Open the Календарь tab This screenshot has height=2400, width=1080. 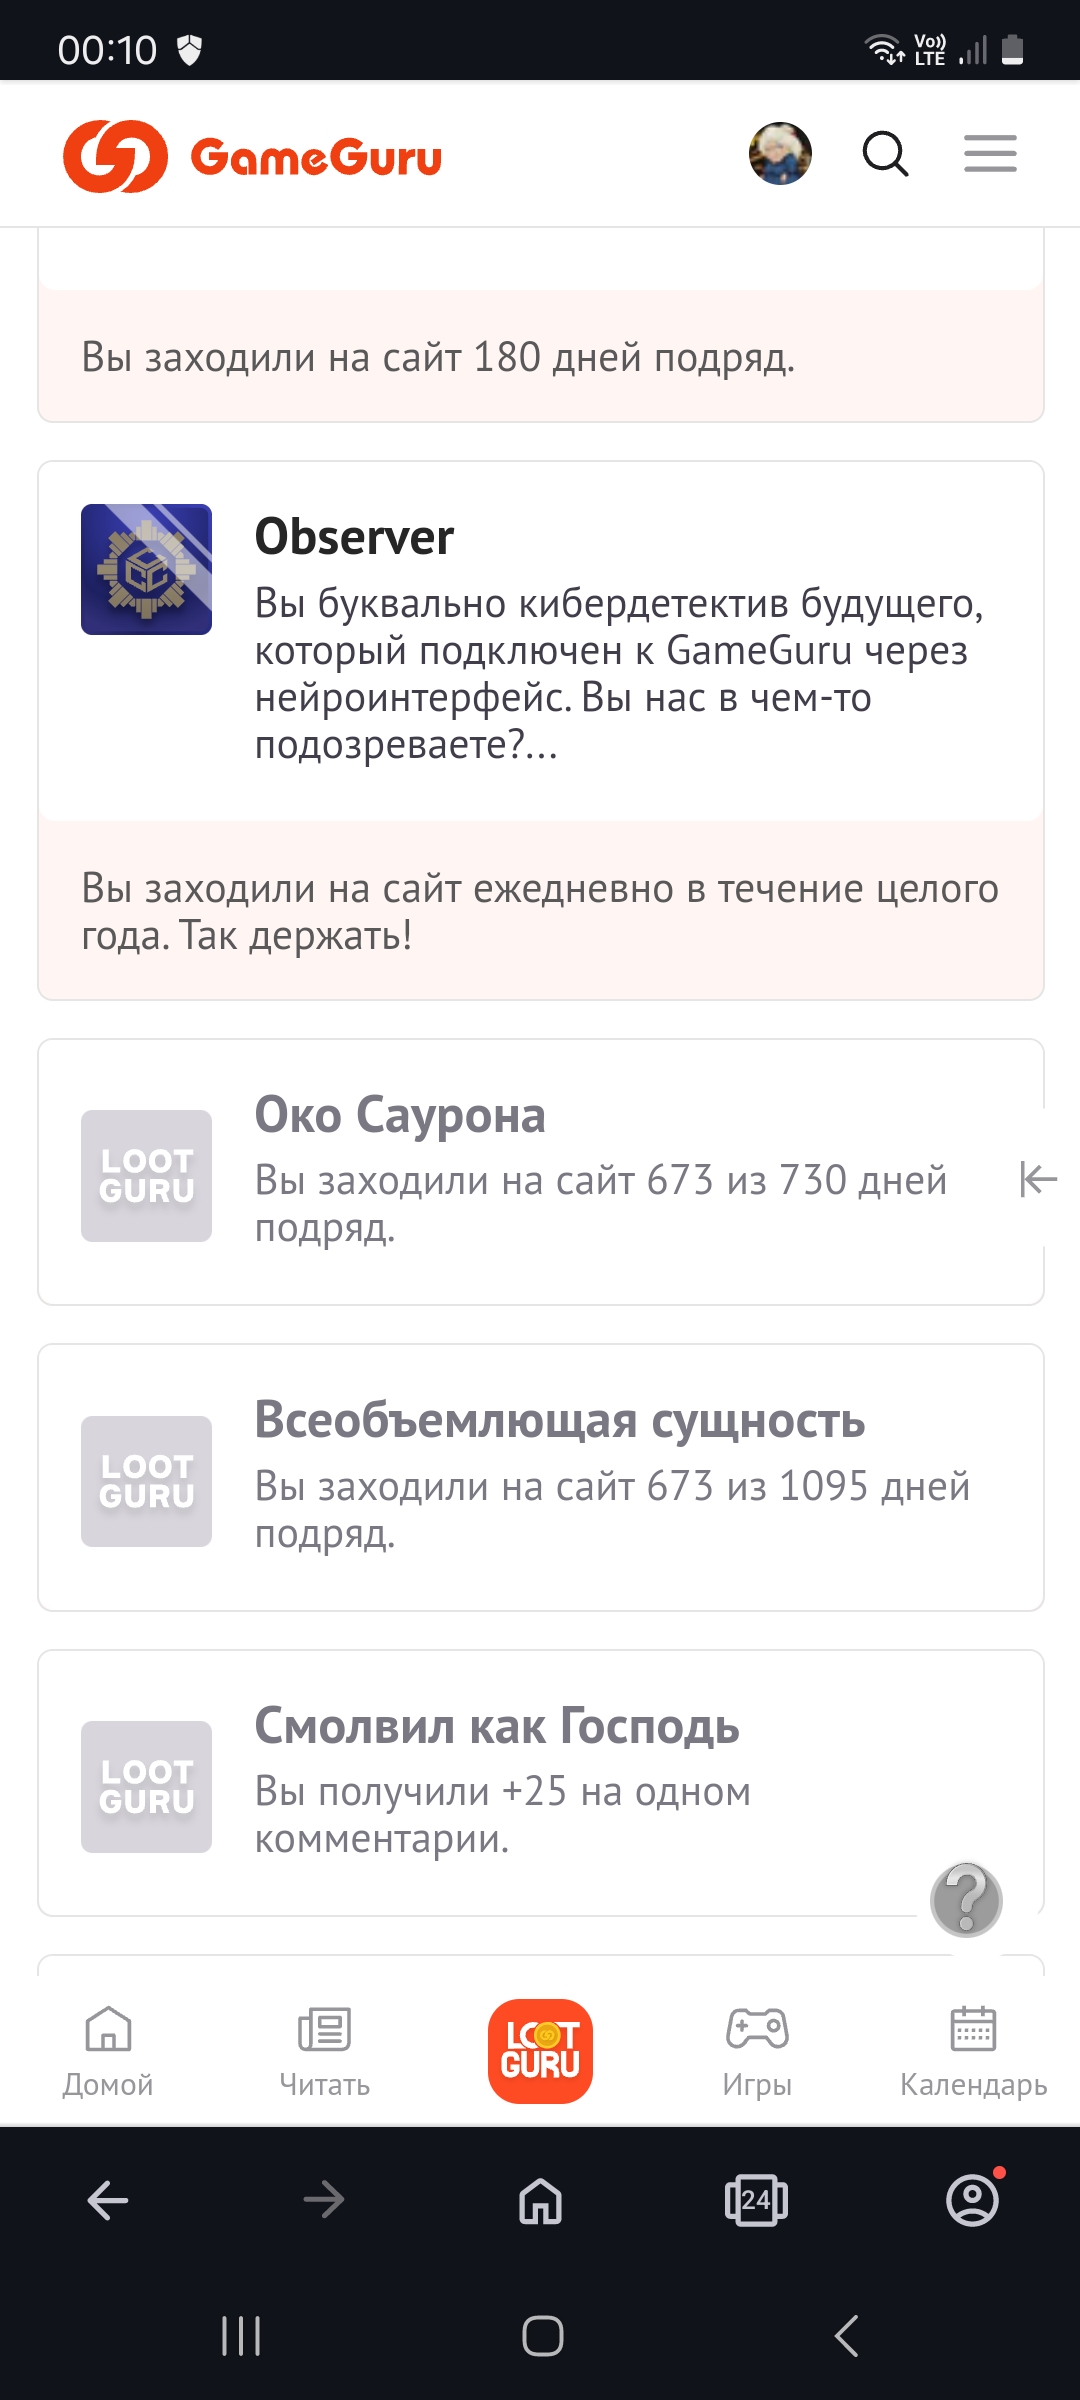pos(973,2050)
